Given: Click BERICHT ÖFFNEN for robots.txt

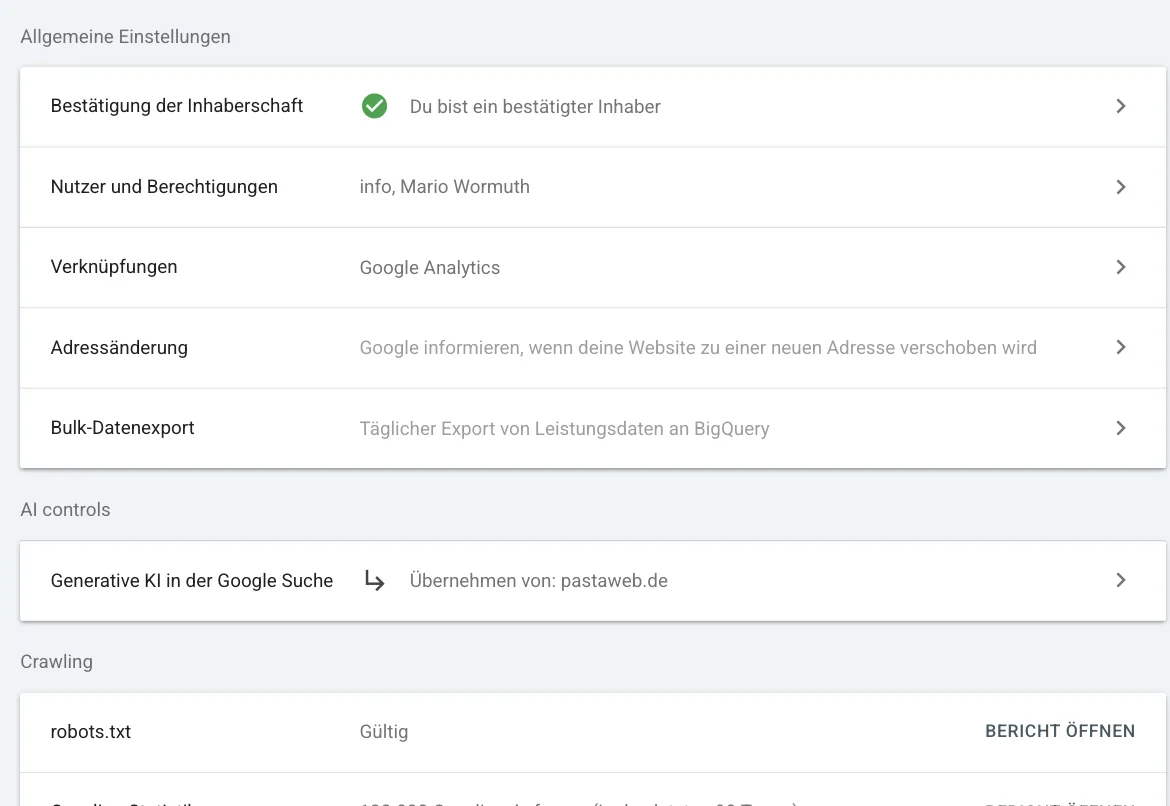Looking at the screenshot, I should click(x=1060, y=731).
